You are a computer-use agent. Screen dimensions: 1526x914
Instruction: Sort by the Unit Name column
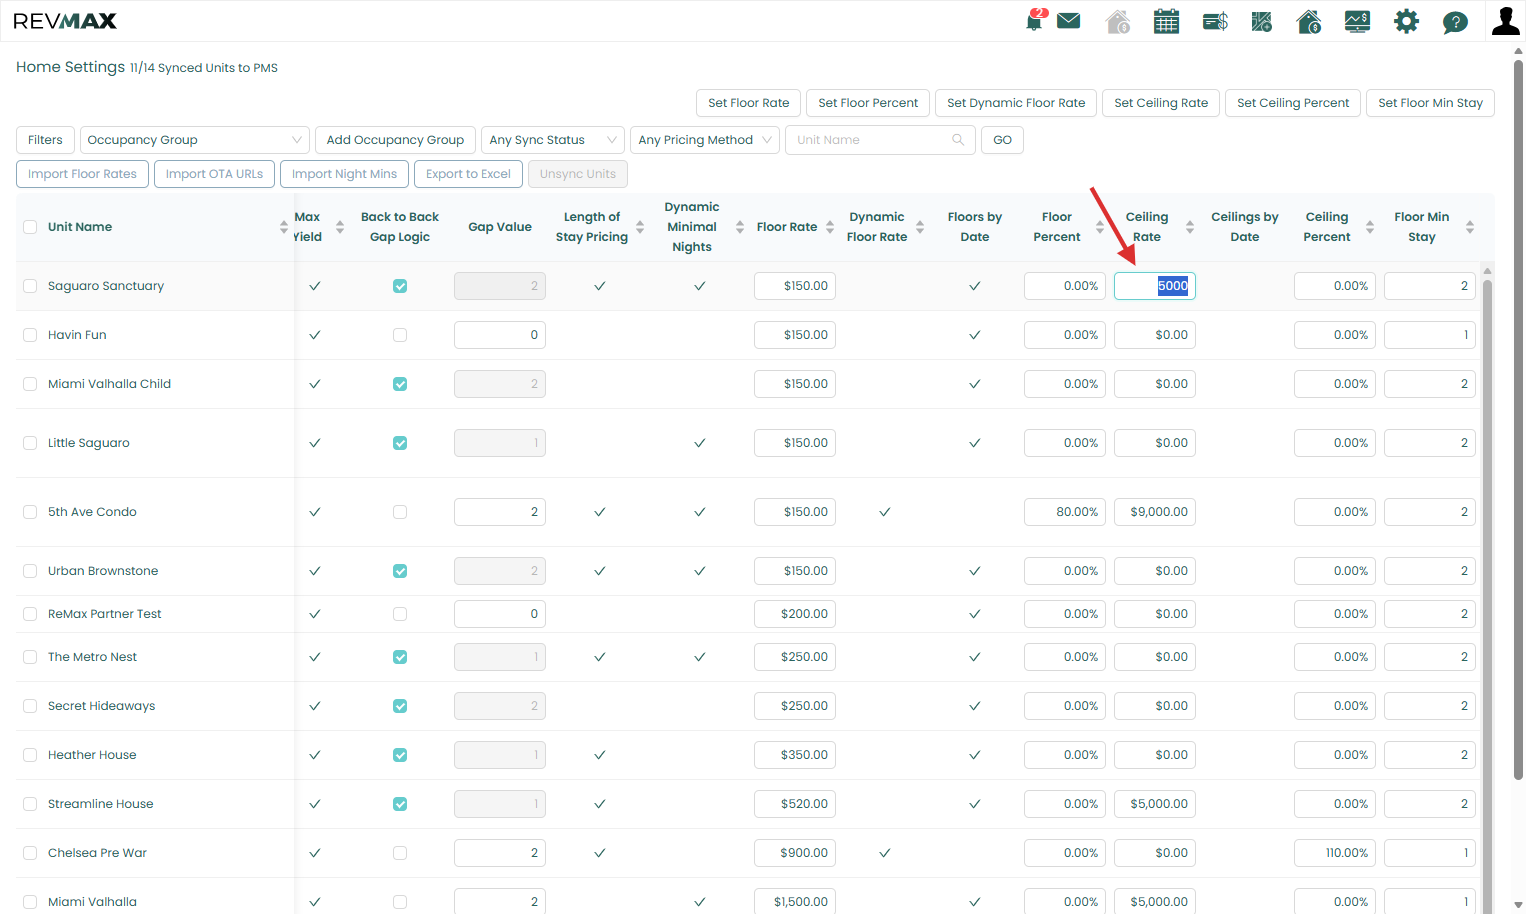pyautogui.click(x=284, y=227)
